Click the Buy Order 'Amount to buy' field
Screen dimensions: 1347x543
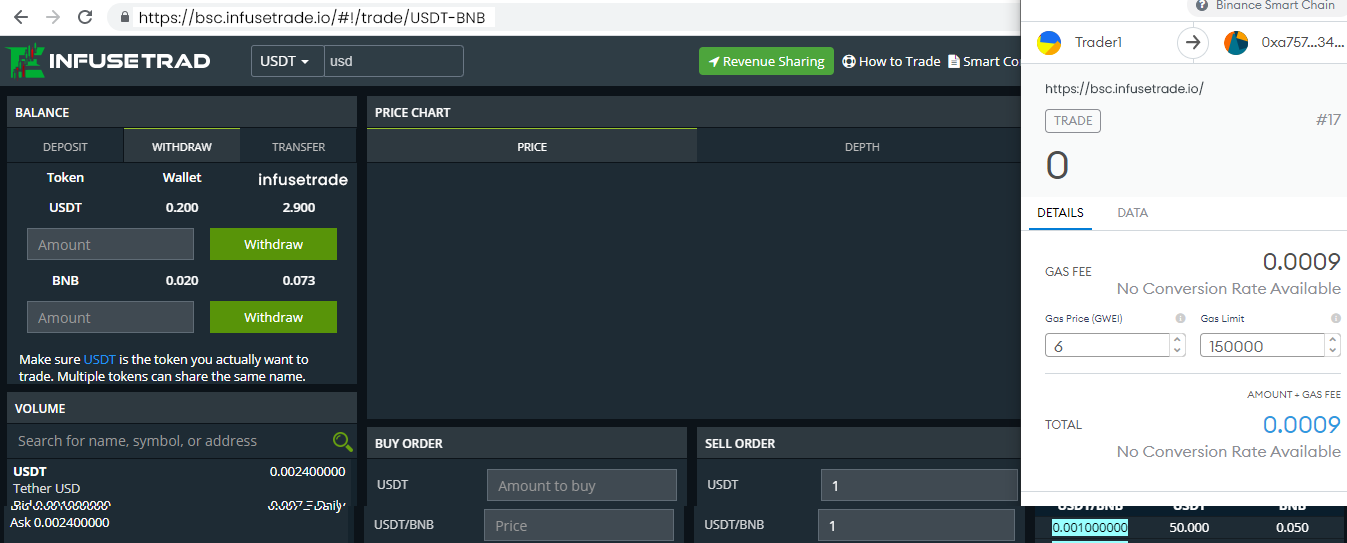(x=581, y=485)
